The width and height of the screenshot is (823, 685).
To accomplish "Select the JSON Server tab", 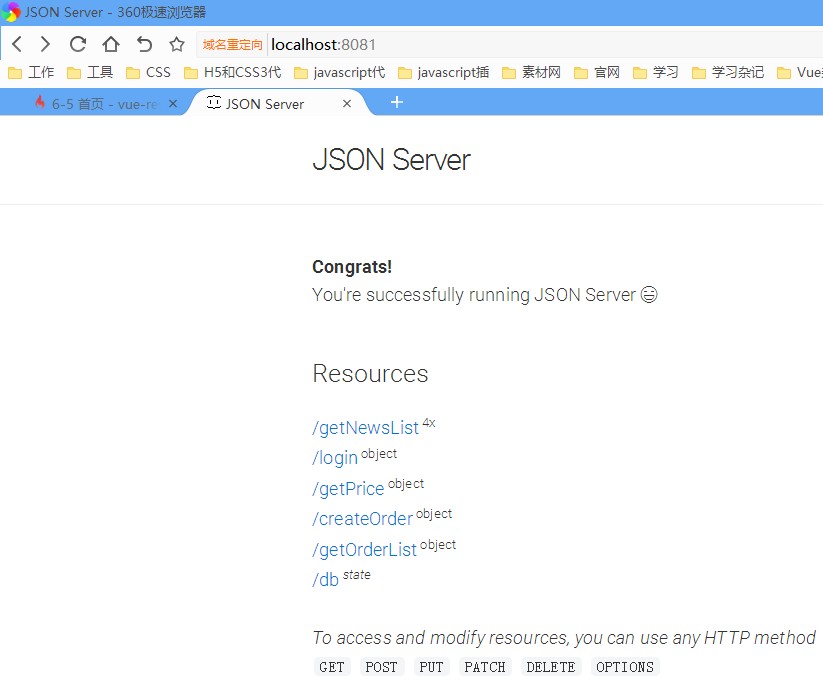I will tap(266, 103).
